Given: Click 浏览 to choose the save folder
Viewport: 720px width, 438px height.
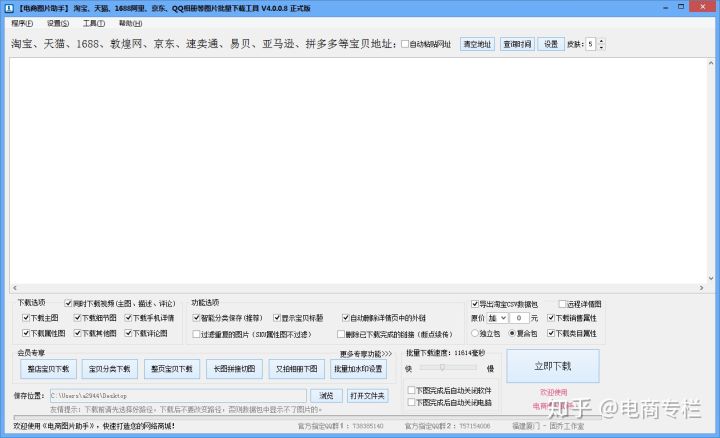Looking at the screenshot, I should (x=326, y=395).
